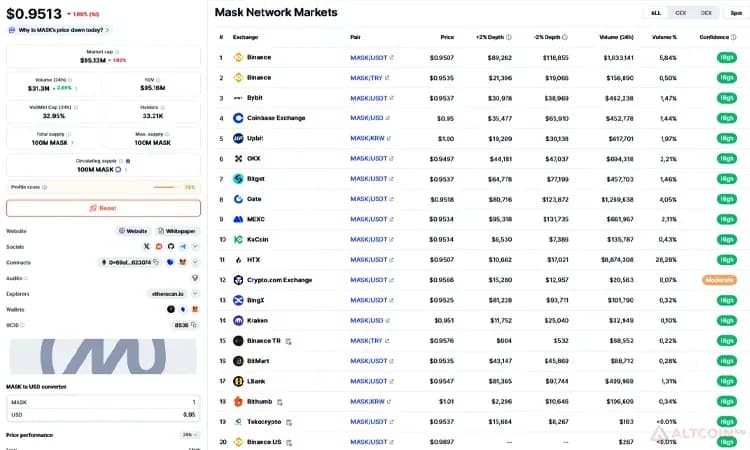Copy the 0x69af contract address

[x=156, y=262]
